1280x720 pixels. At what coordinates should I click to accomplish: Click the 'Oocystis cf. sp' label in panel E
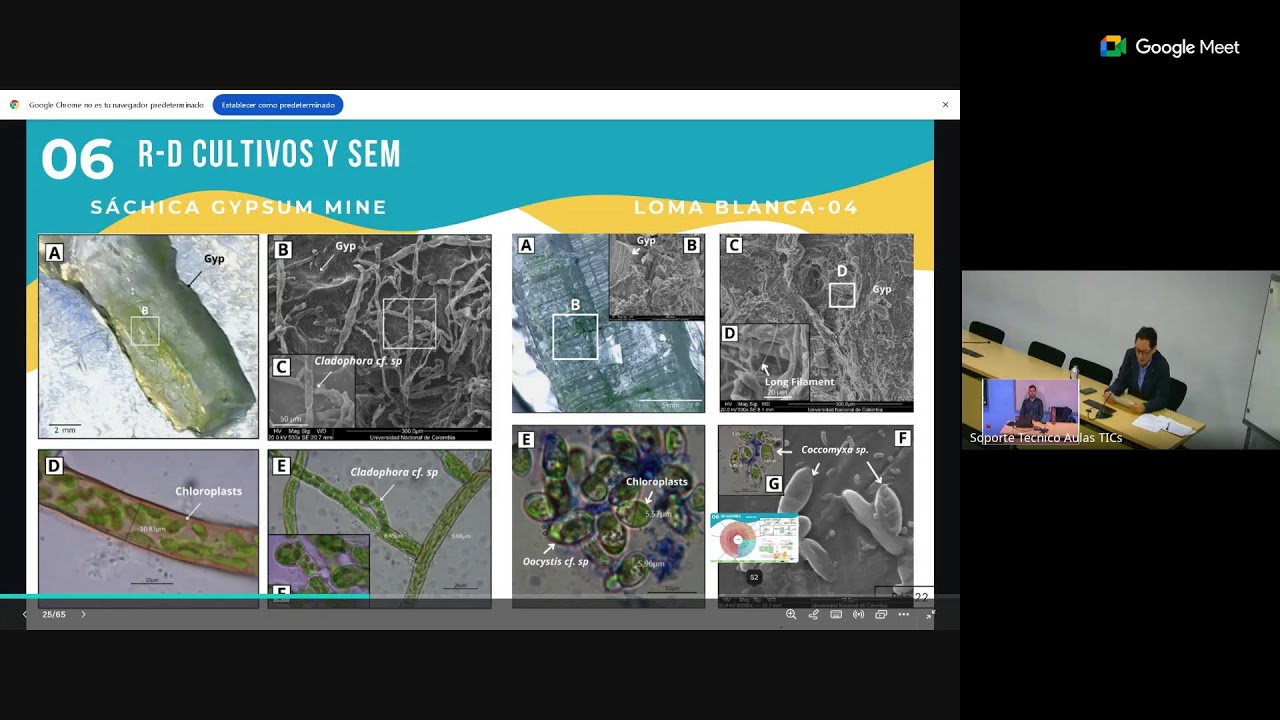coord(556,562)
